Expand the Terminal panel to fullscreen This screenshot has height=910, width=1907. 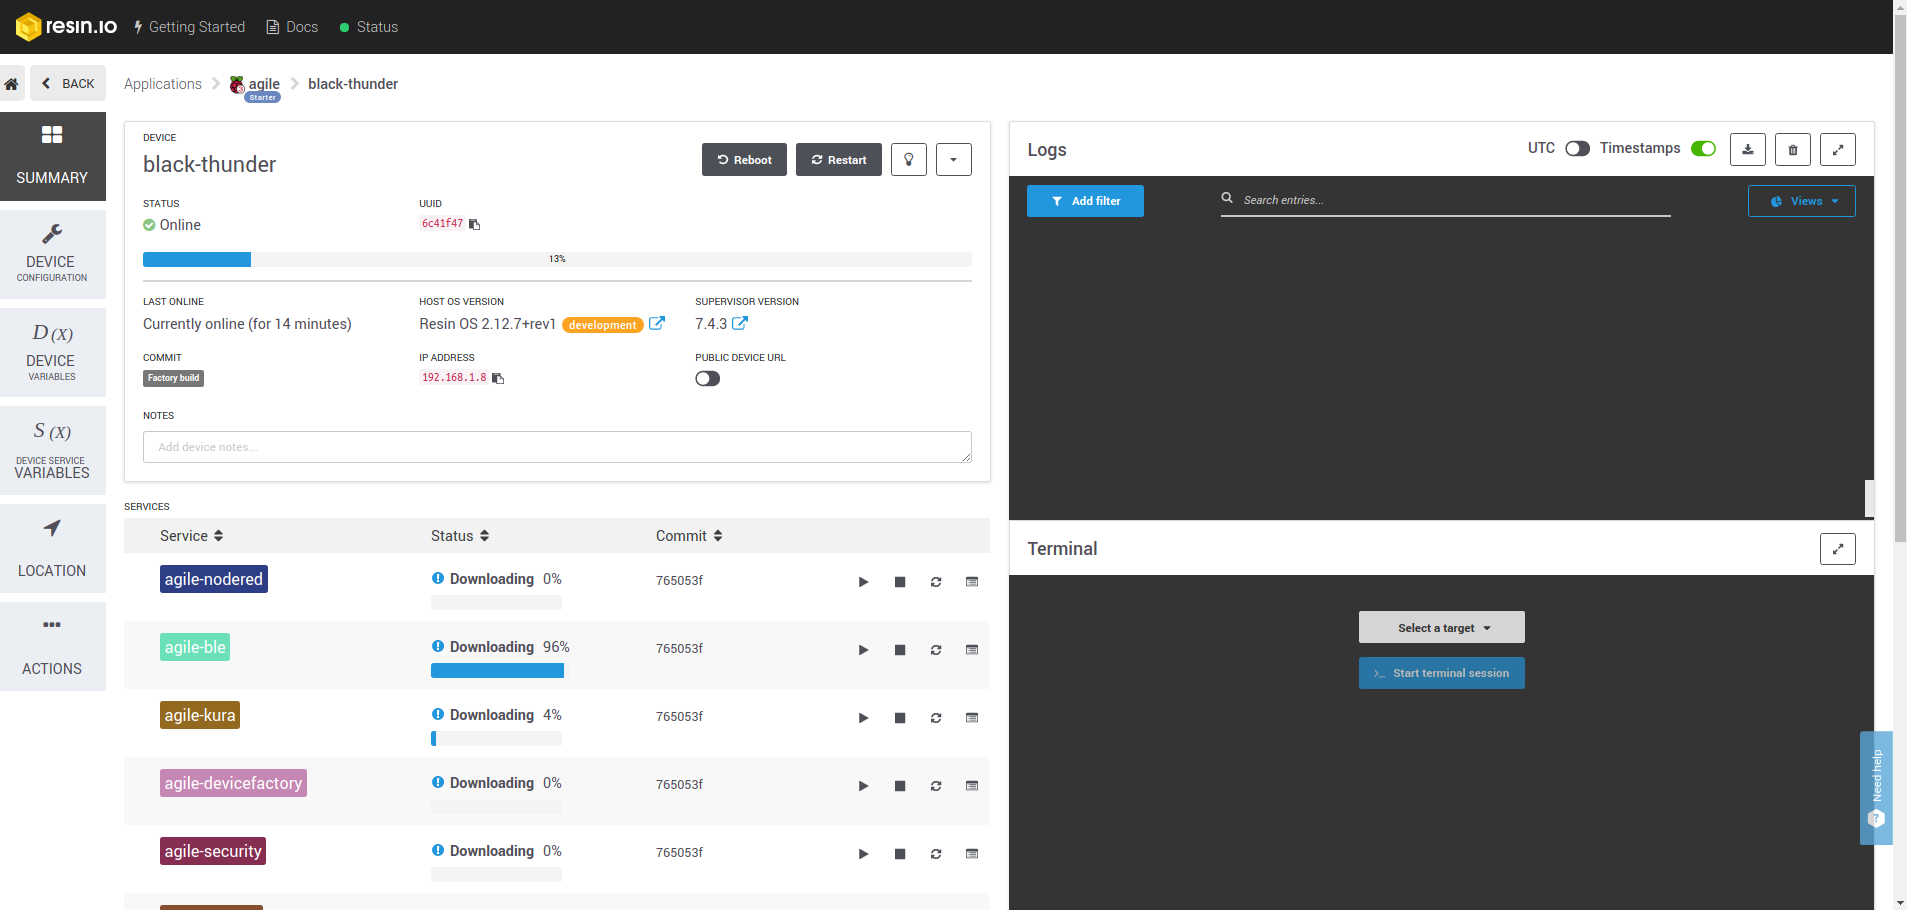point(1838,549)
